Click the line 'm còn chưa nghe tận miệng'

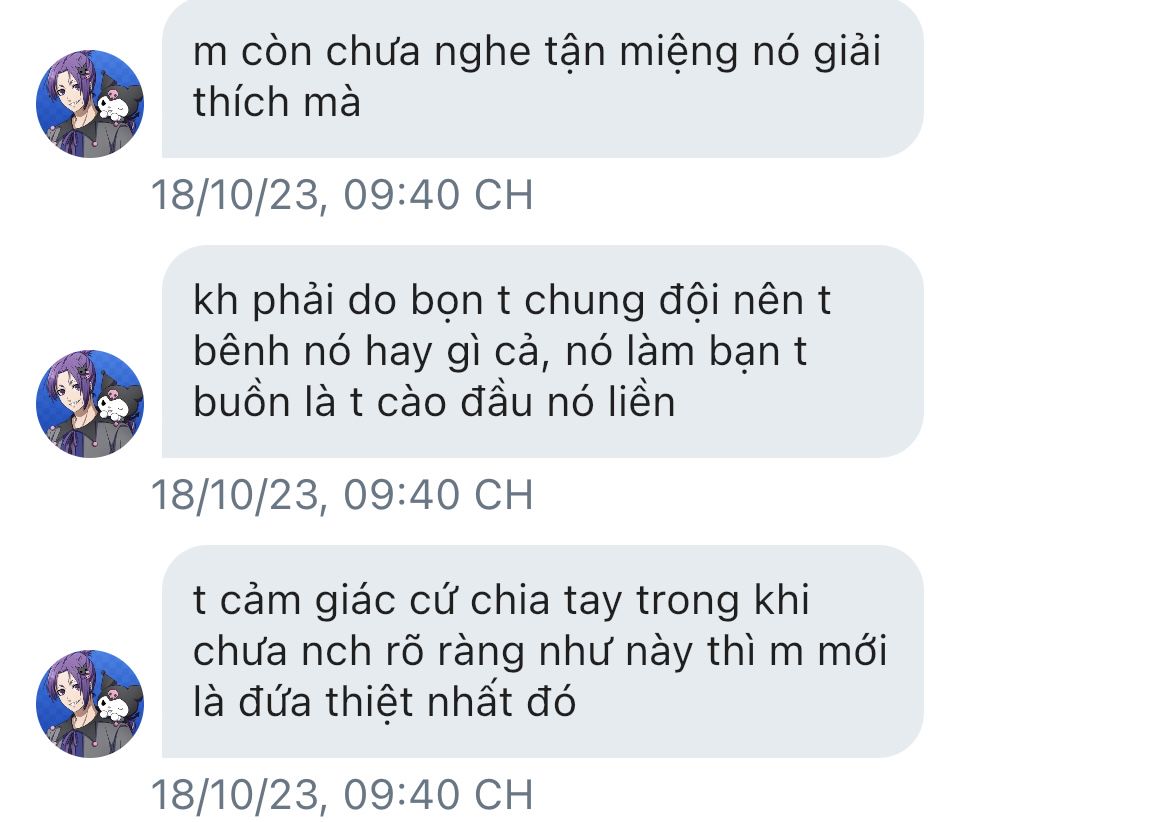pyautogui.click(x=467, y=51)
